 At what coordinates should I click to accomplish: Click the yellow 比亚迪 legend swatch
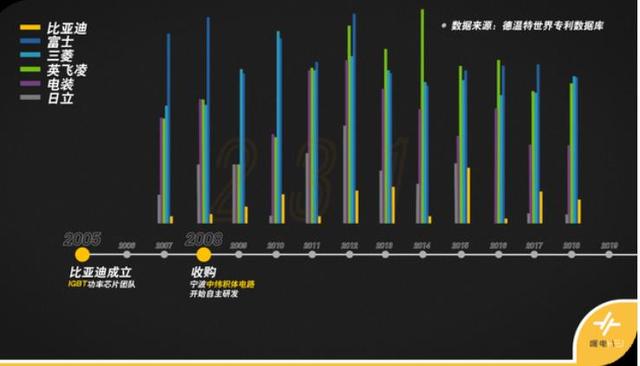click(x=30, y=27)
